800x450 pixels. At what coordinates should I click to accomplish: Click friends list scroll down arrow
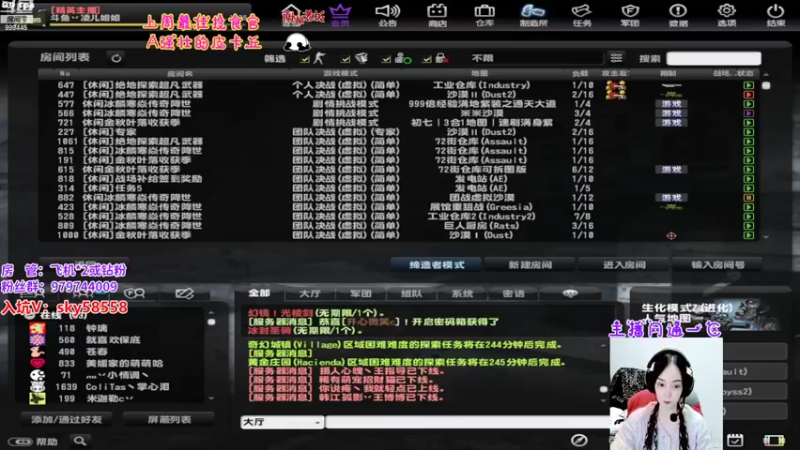click(x=211, y=398)
